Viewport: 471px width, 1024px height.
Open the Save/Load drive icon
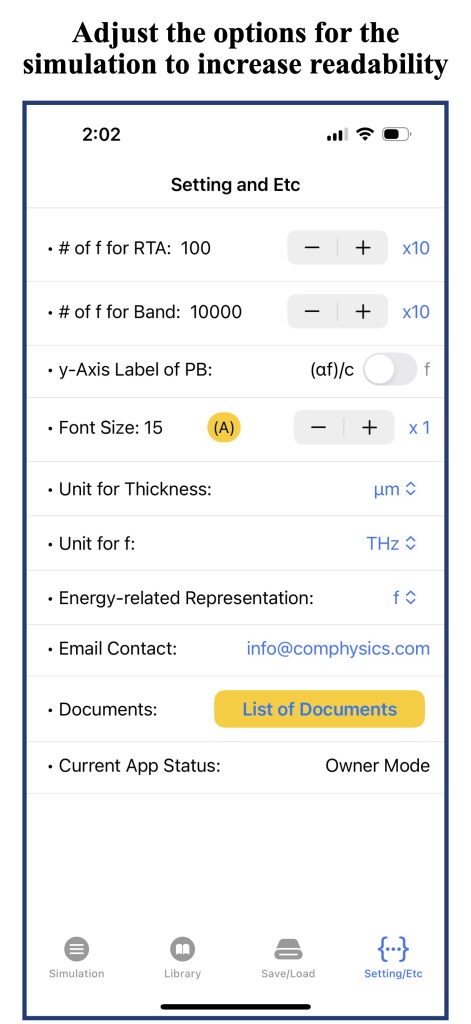[x=287, y=948]
